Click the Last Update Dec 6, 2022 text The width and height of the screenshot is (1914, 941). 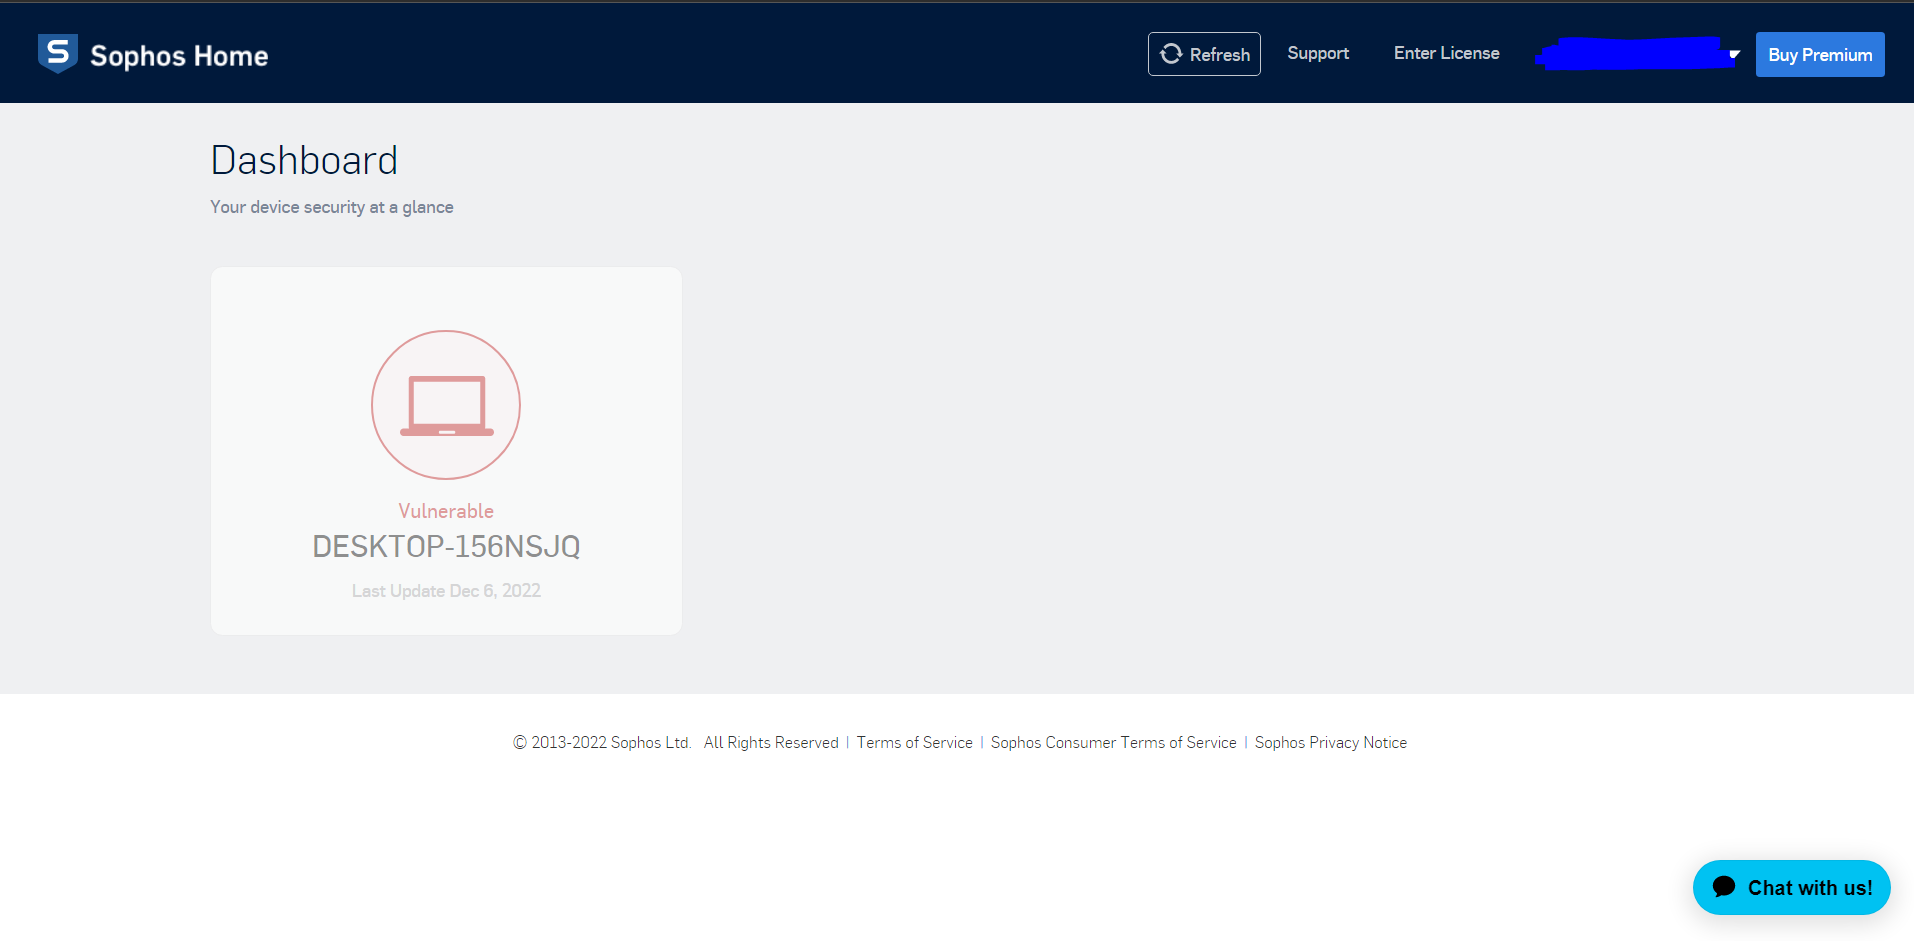click(446, 591)
